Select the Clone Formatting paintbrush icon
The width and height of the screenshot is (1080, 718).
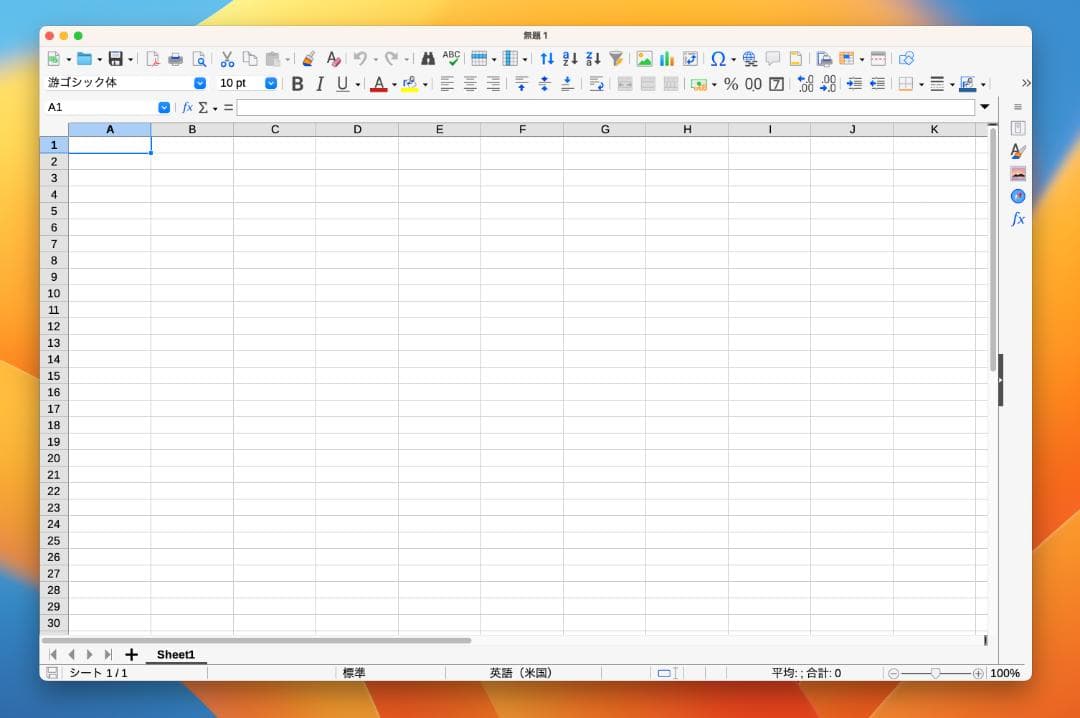308,59
